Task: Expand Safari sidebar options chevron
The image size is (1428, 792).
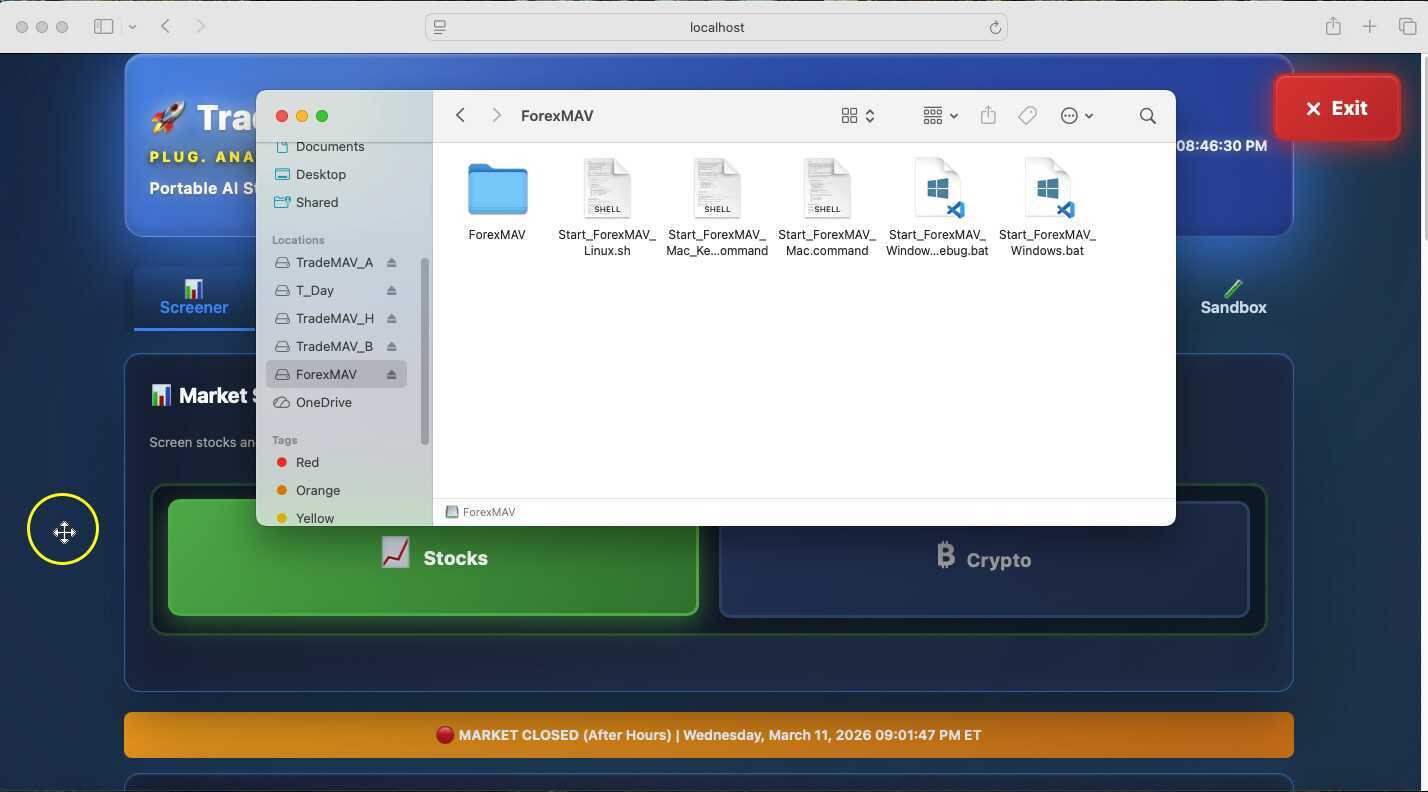Action: tap(132, 27)
